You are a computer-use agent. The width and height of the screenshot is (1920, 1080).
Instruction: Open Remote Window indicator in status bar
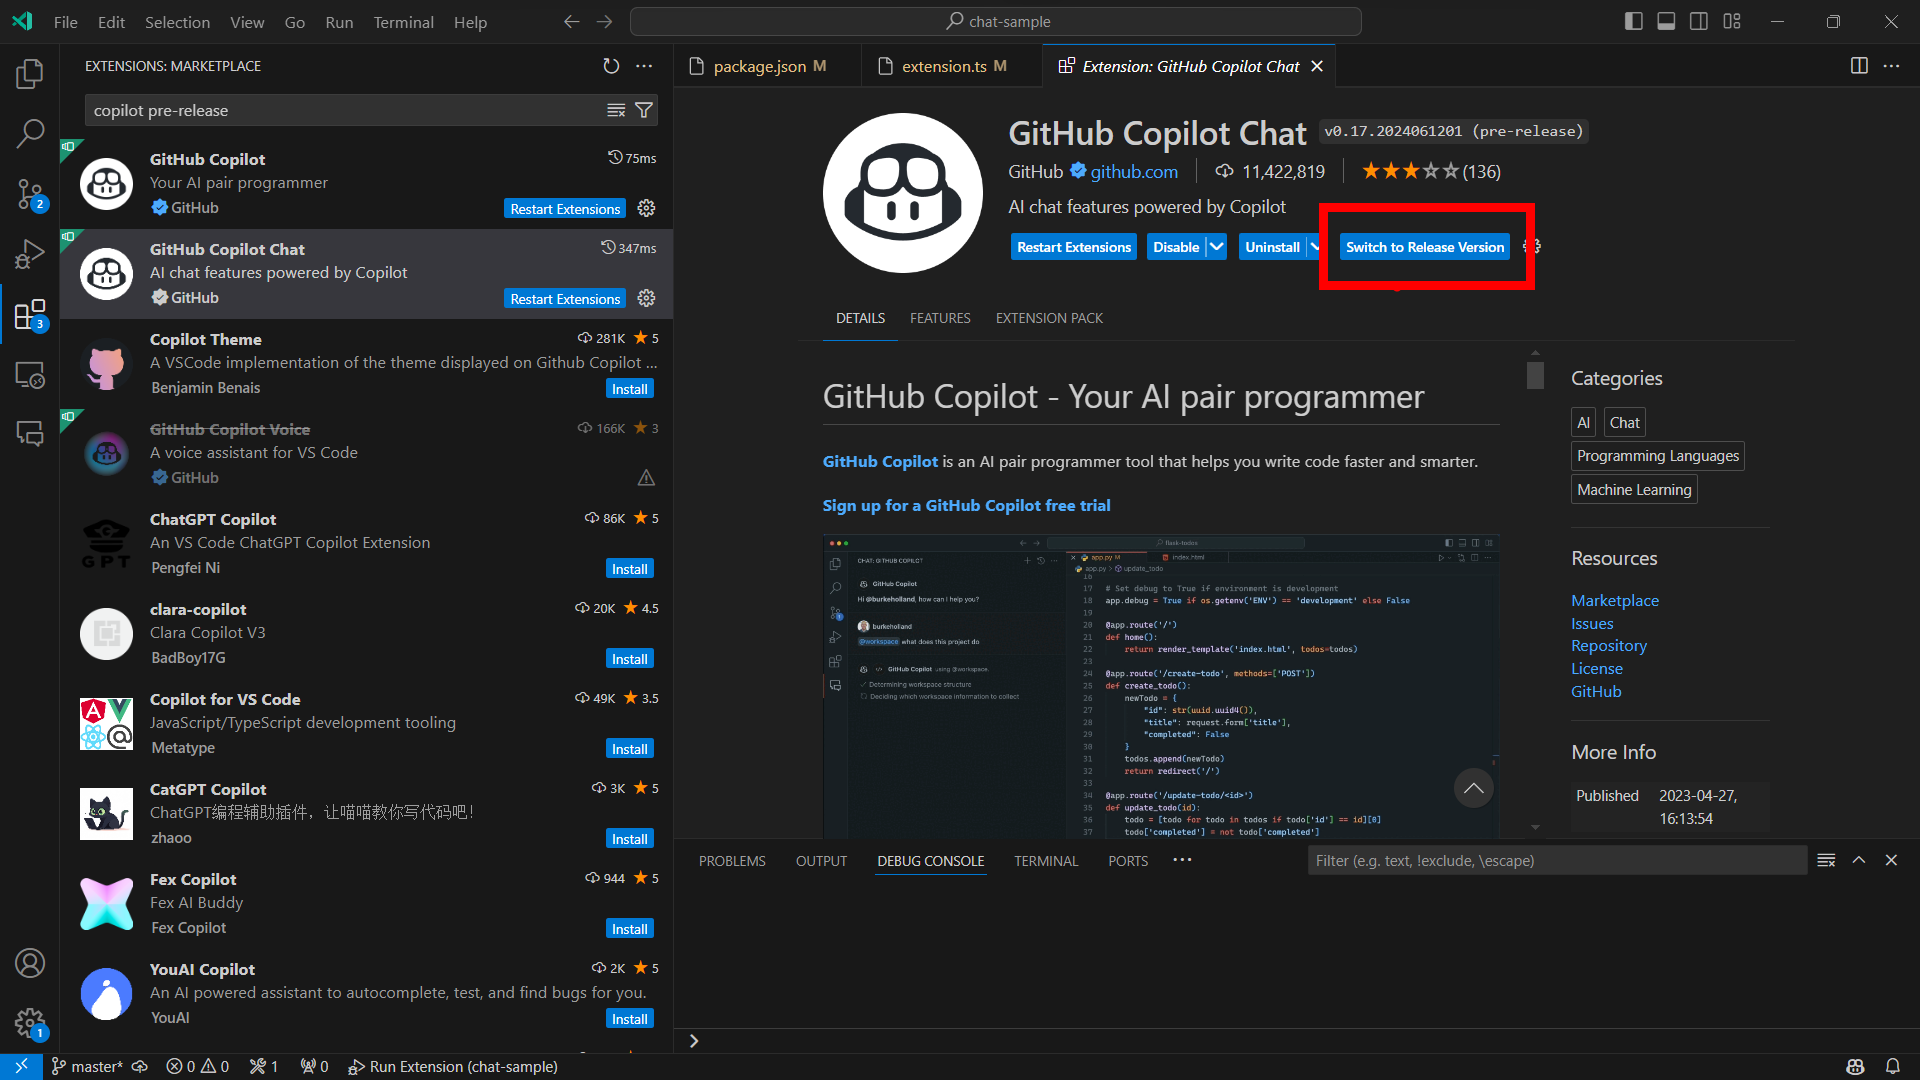tap(21, 1066)
